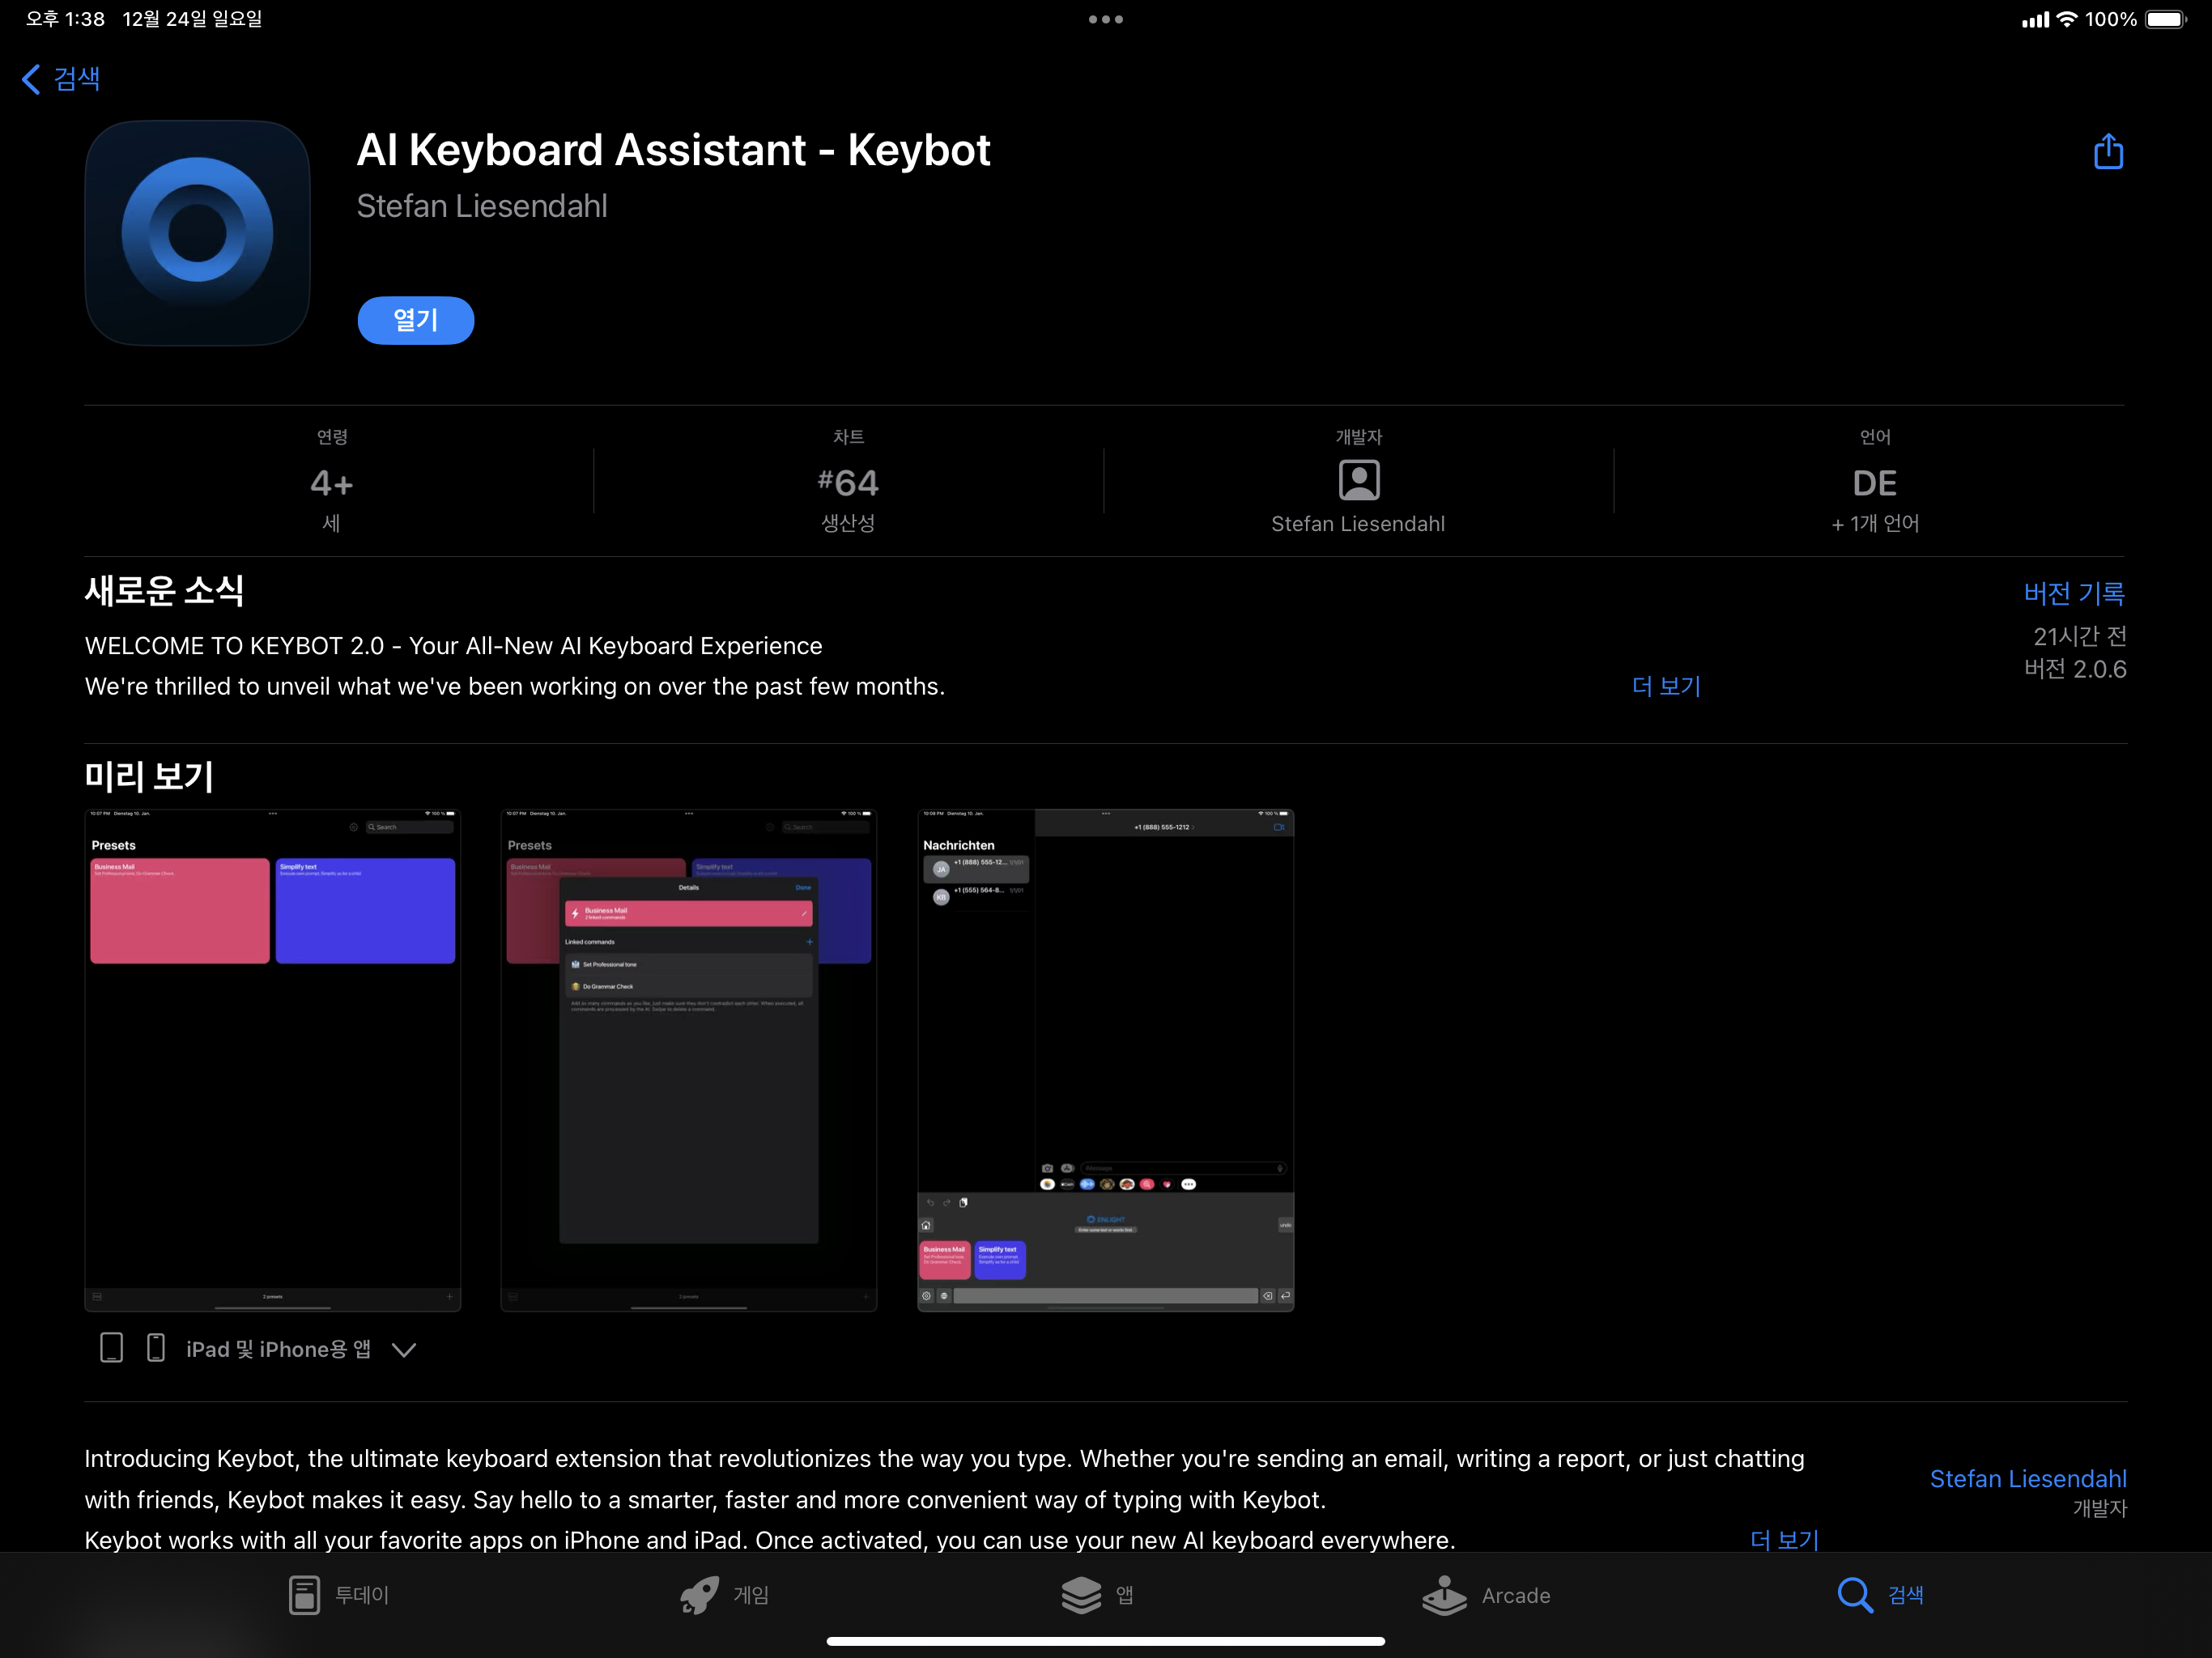Tap the Stefan Liesendahl developer avatar
The height and width of the screenshot is (1658, 2212).
coord(1357,481)
